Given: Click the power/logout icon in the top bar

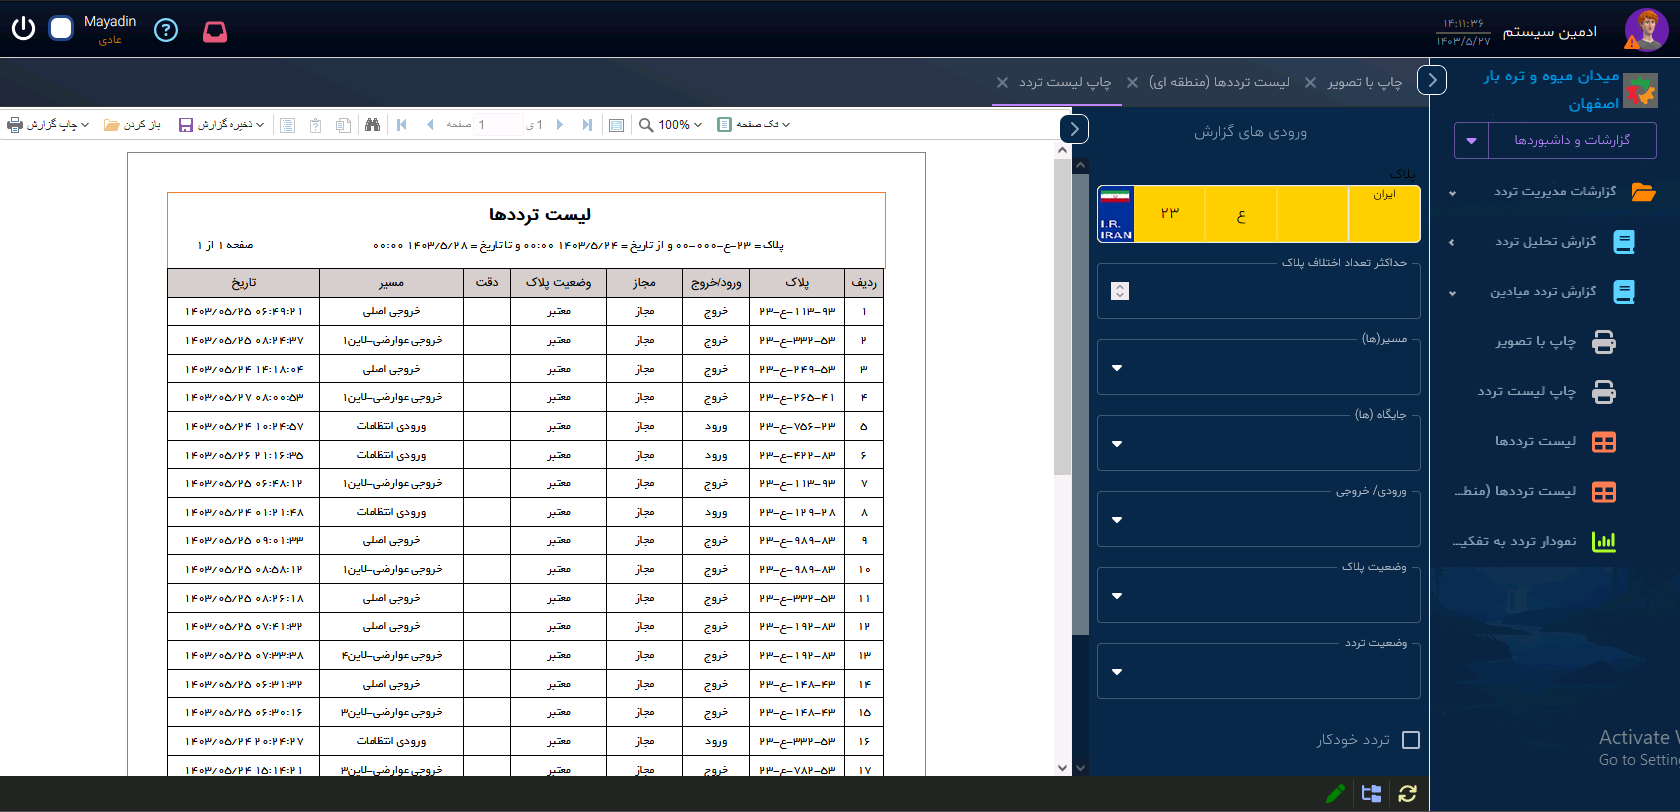Looking at the screenshot, I should point(23,29).
